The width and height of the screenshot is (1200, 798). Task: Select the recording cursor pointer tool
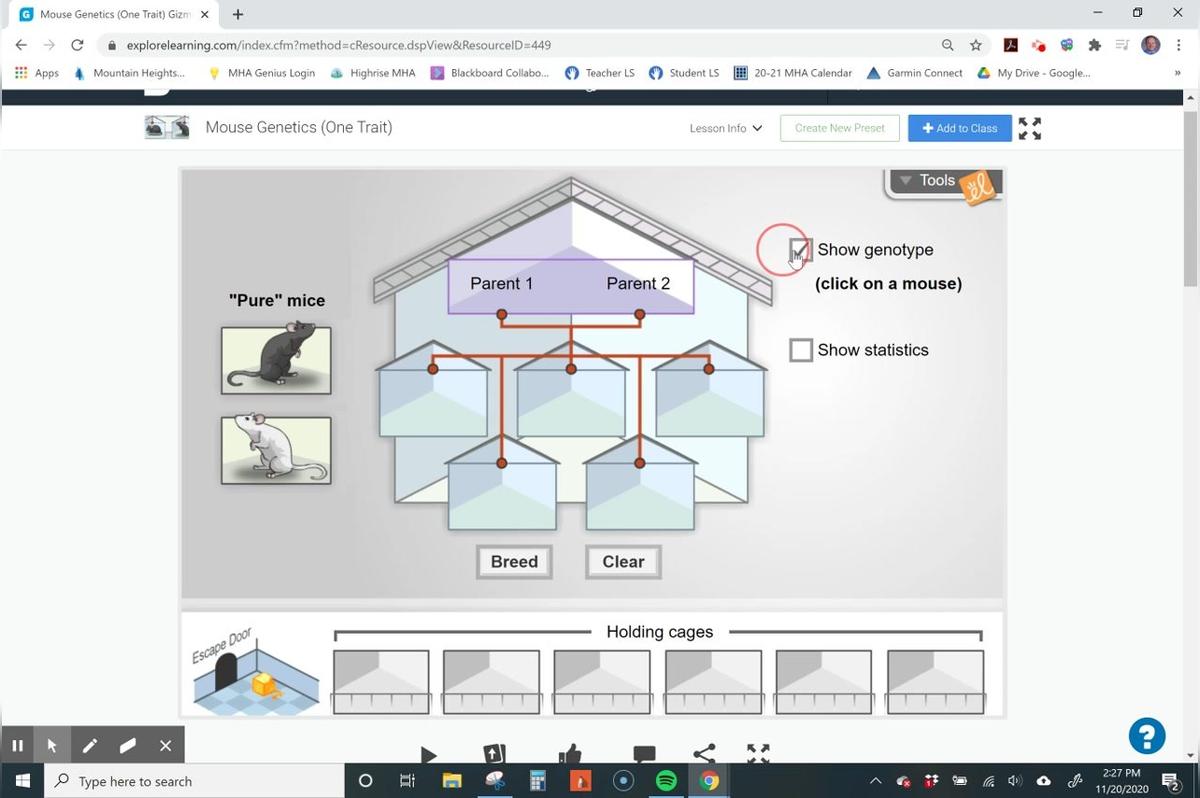(52, 746)
